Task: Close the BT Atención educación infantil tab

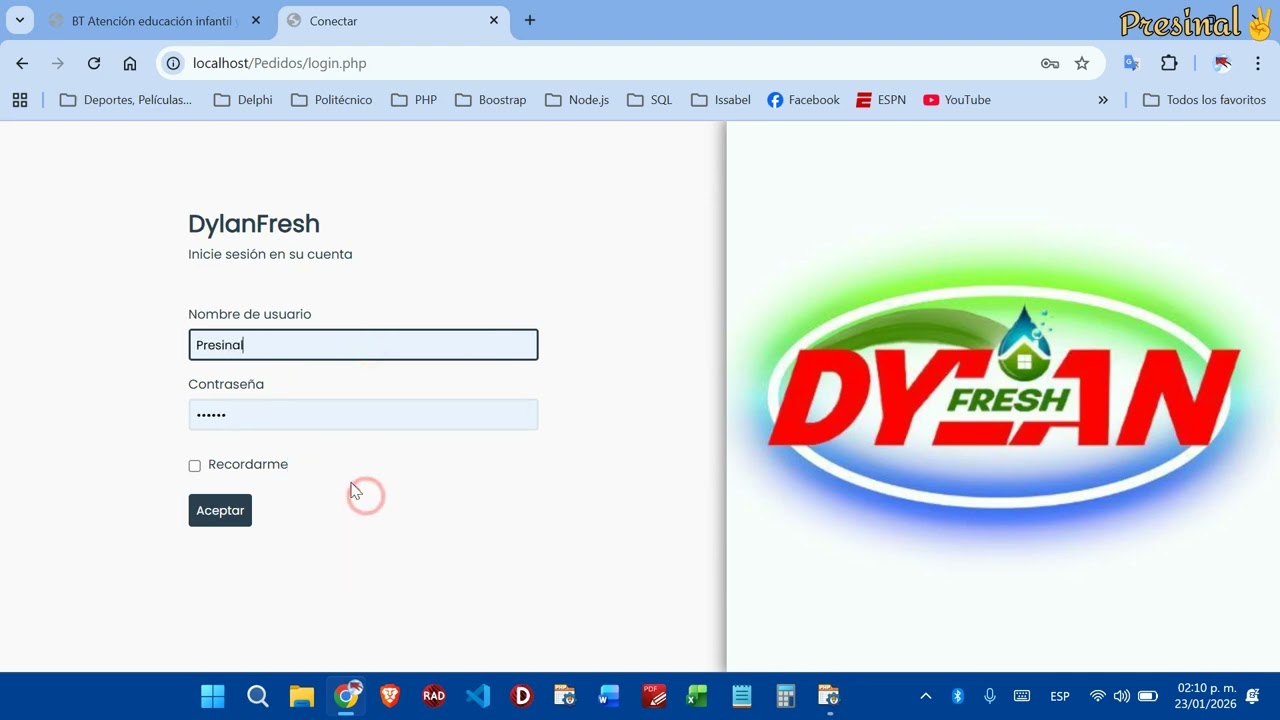Action: pos(256,20)
